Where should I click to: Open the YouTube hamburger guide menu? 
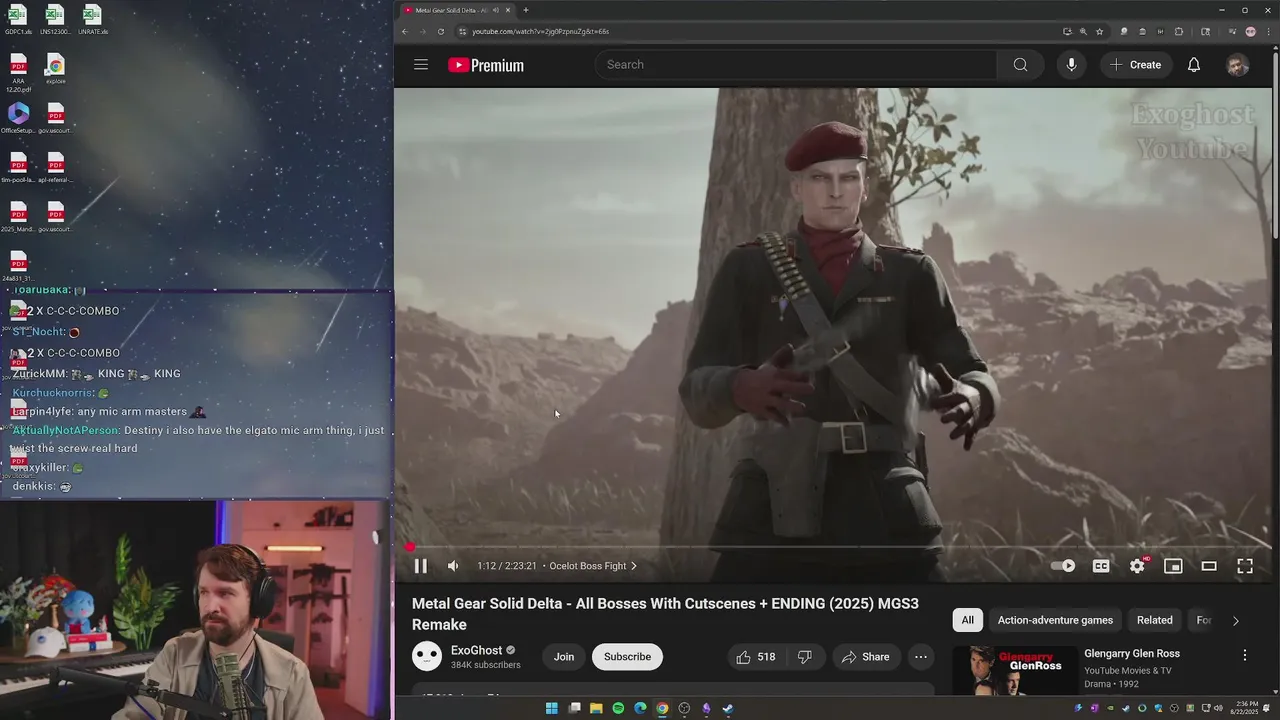[x=421, y=65]
